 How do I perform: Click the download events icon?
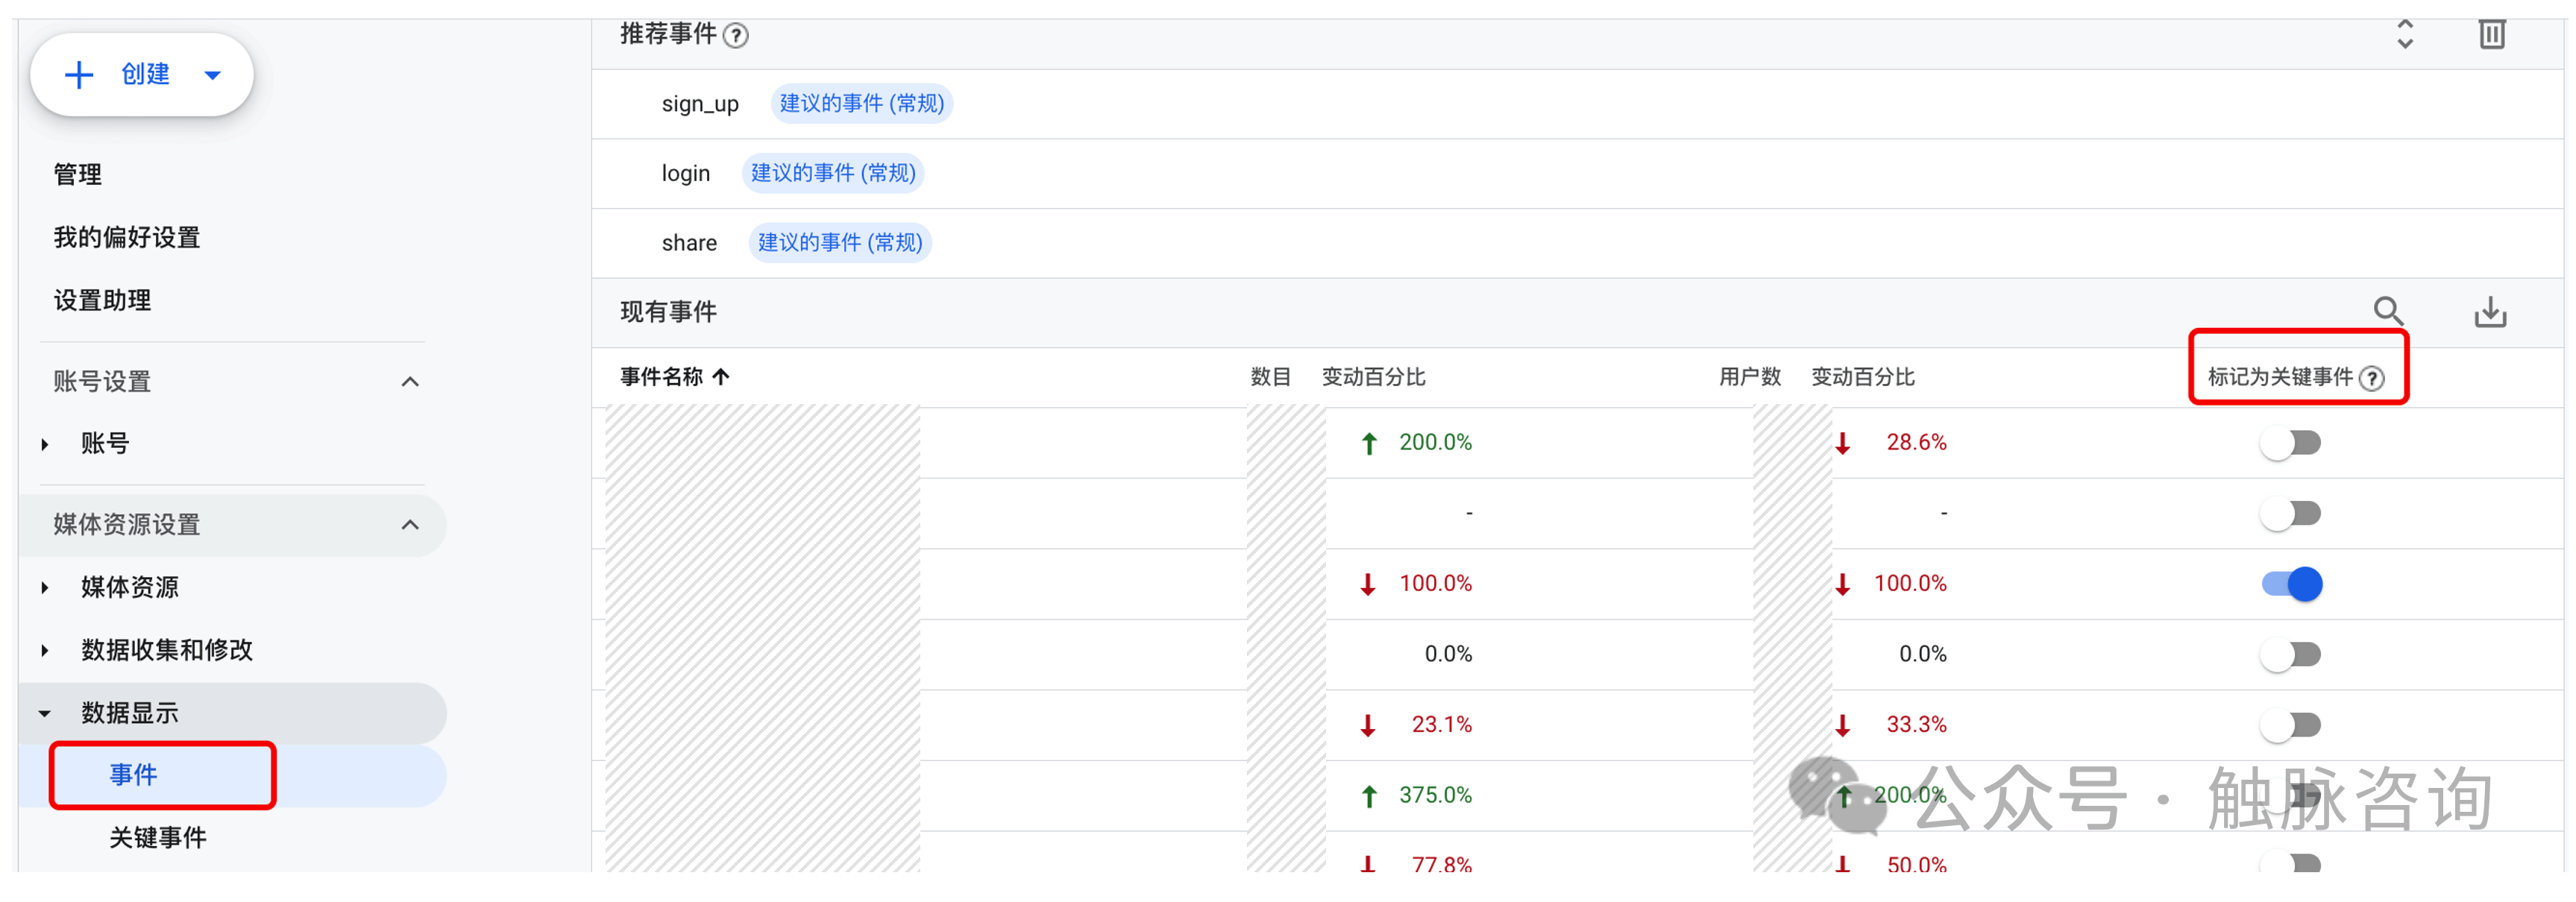[x=2489, y=312]
